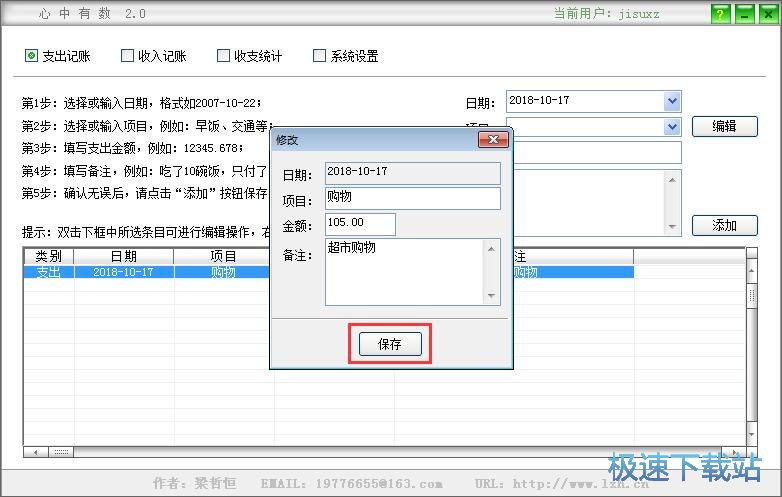Screen dimensions: 782x497
Task: Click the table horizontal scrollbar left arrow
Action: [36, 452]
